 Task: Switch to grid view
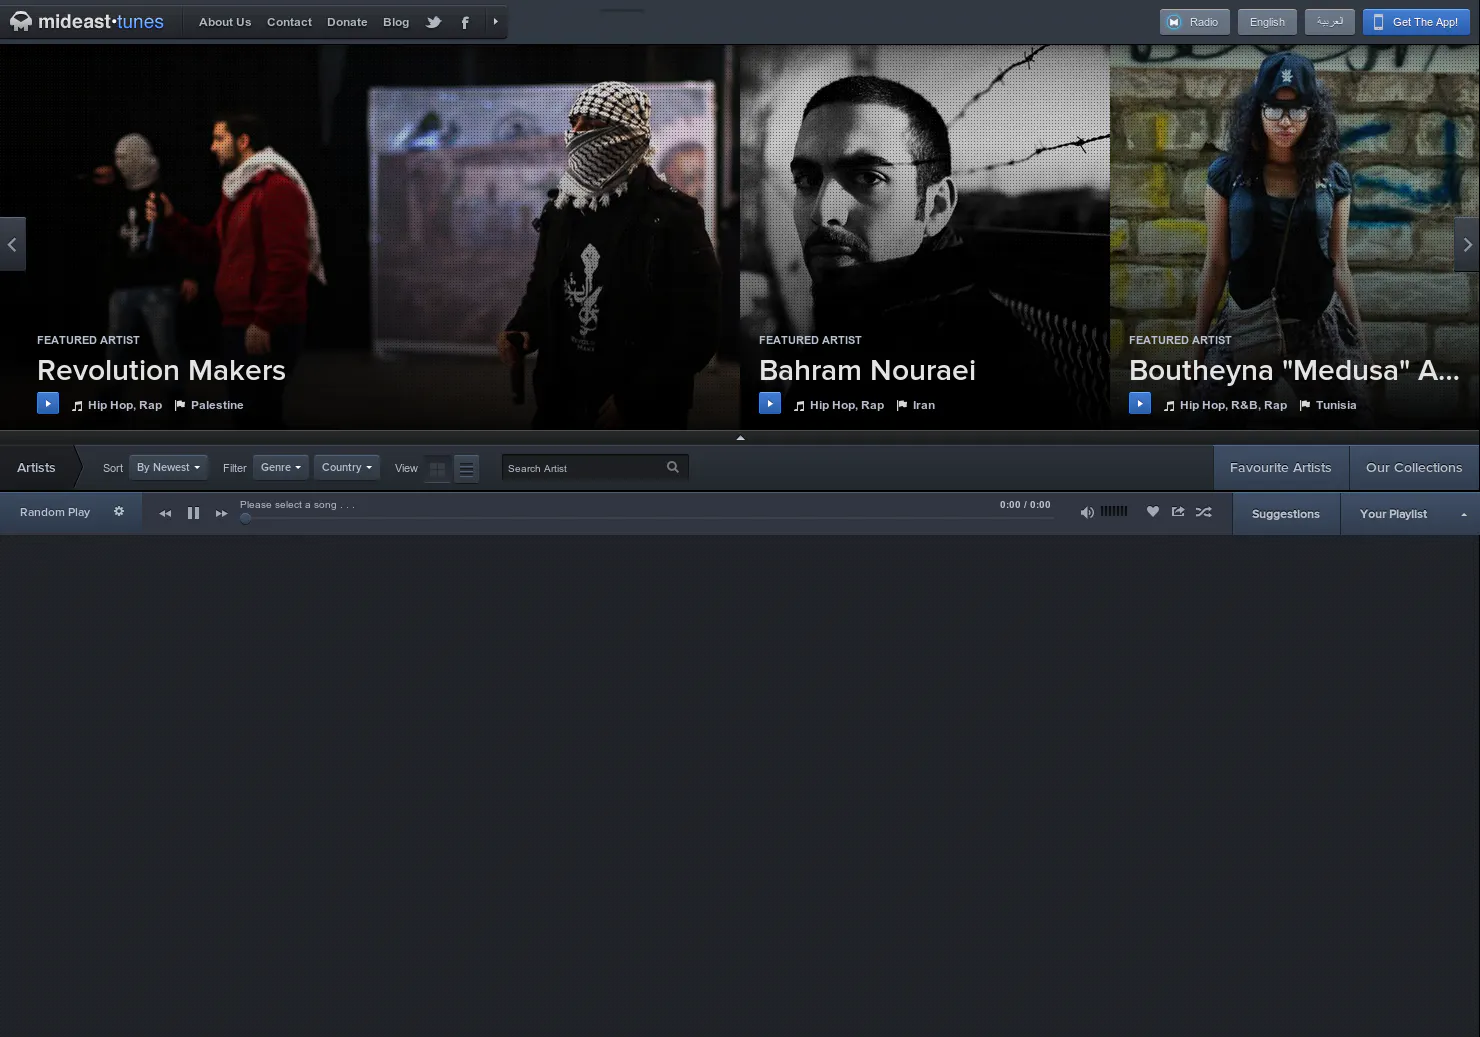pyautogui.click(x=437, y=468)
